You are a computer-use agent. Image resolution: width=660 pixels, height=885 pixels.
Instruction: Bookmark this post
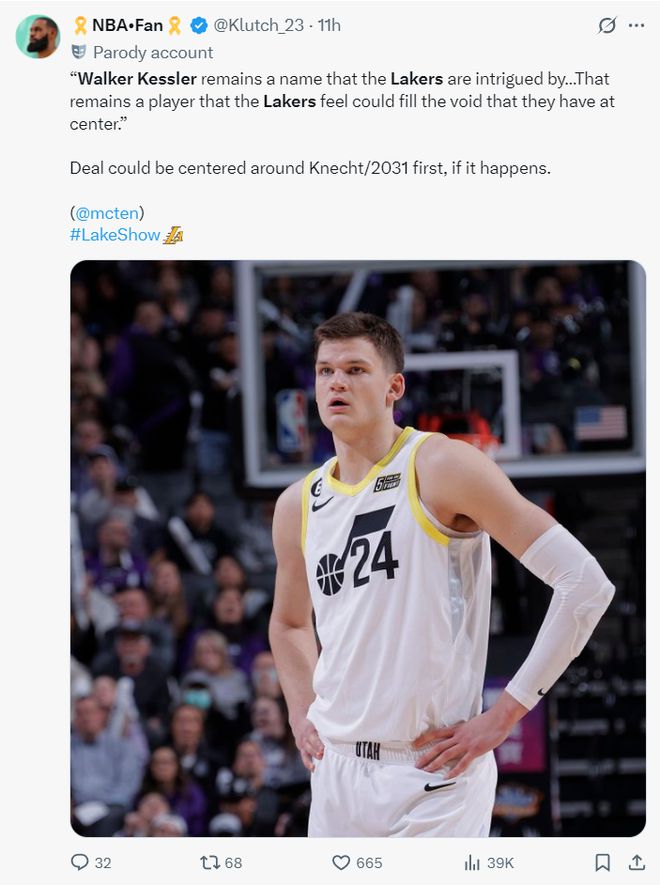pos(602,862)
